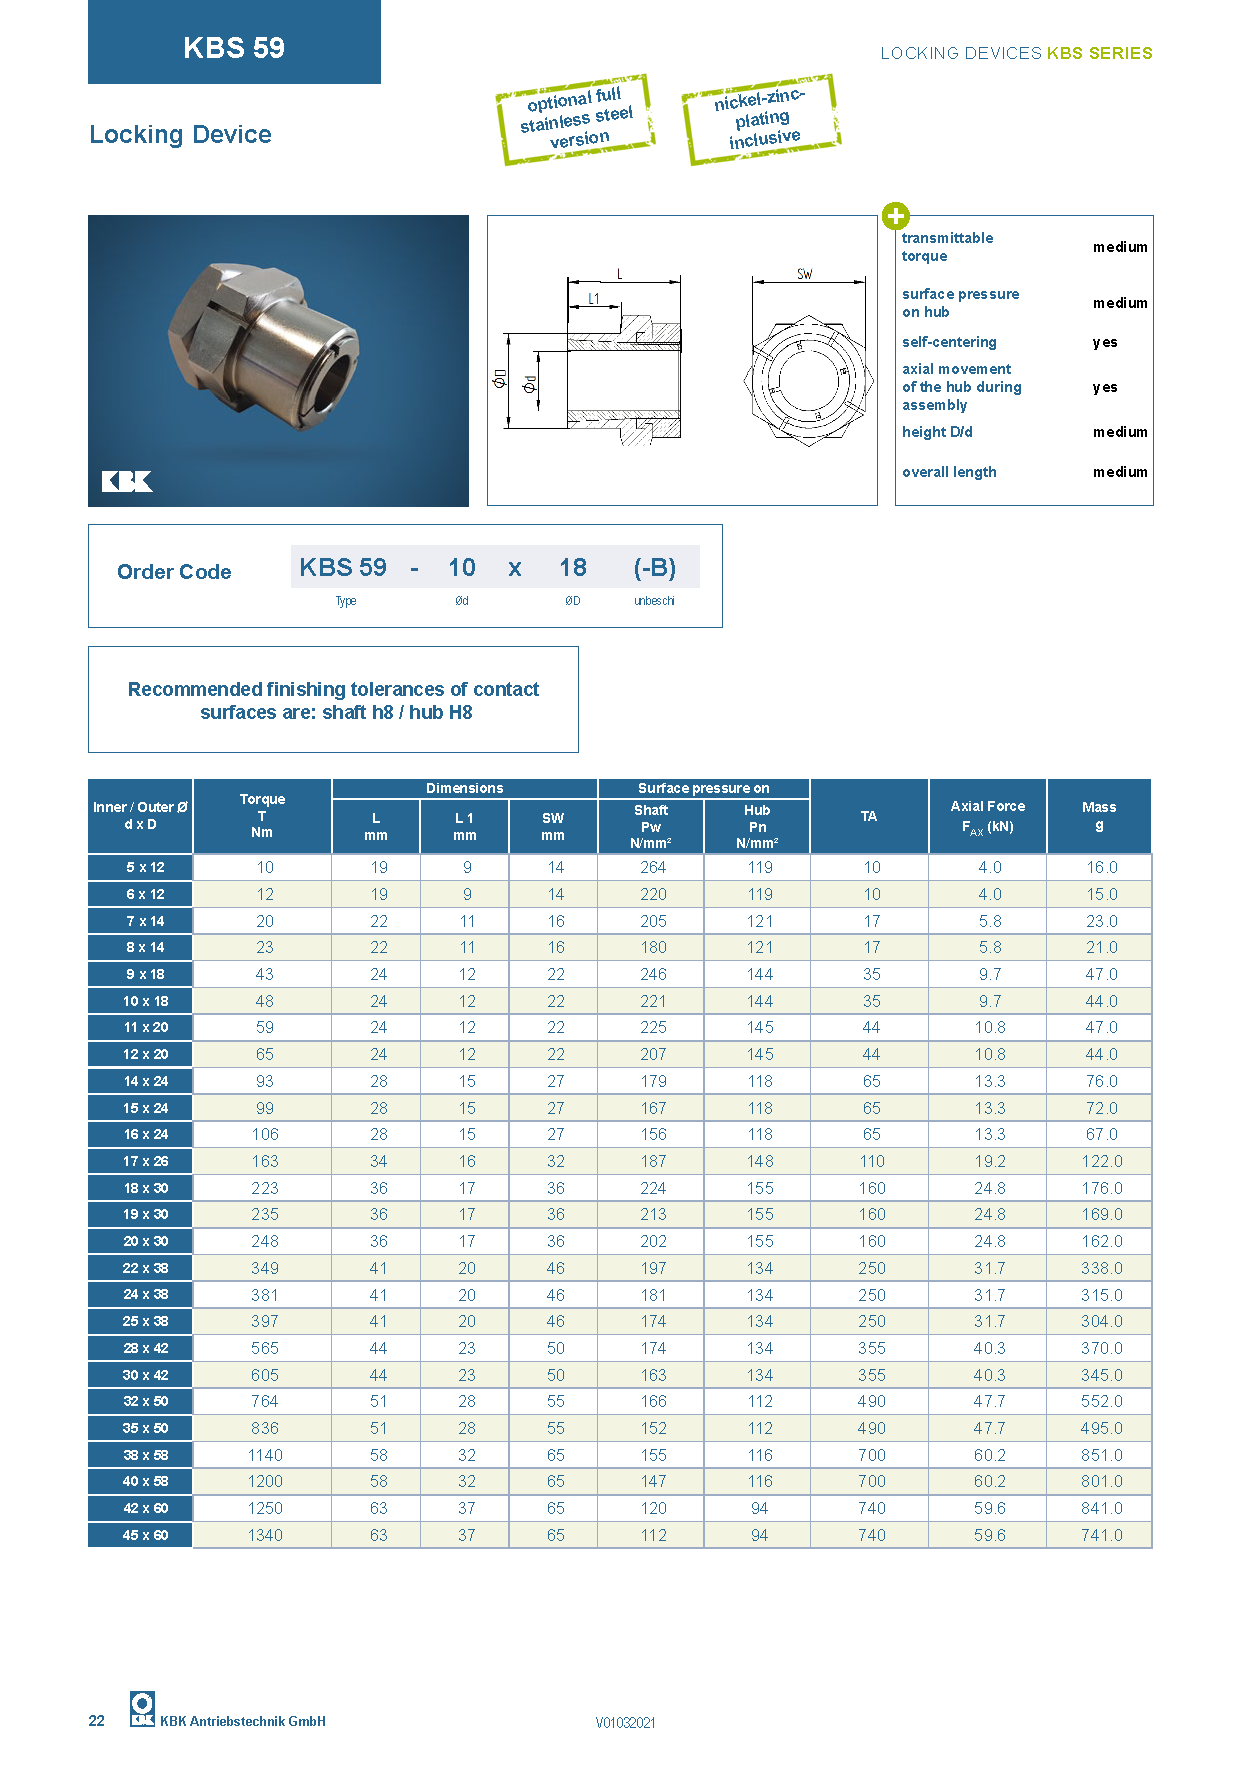Click the white KBK logo on product photo
The image size is (1241, 1766).
tap(127, 481)
